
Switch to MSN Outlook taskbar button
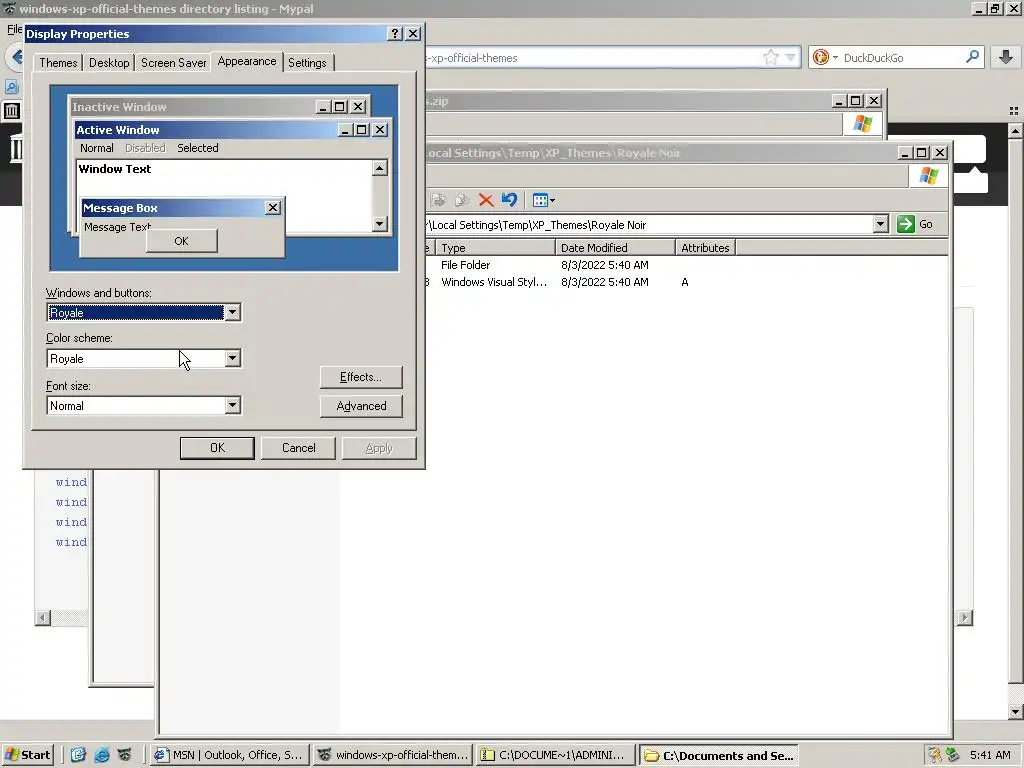[229, 755]
